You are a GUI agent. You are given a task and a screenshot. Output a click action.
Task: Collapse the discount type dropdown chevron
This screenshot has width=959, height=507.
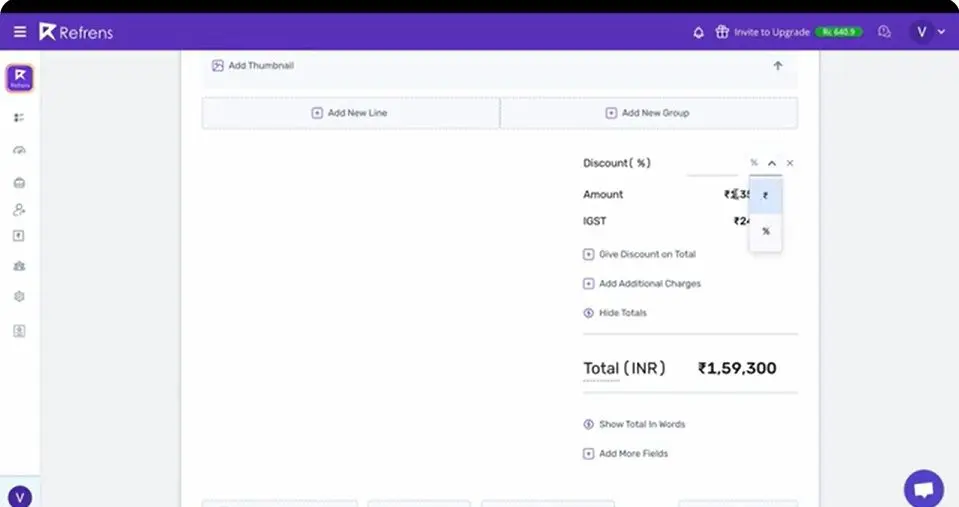772,163
